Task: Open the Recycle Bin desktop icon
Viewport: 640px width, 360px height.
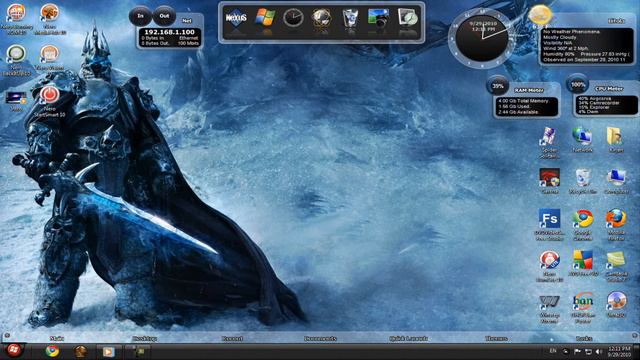Action: coord(582,181)
